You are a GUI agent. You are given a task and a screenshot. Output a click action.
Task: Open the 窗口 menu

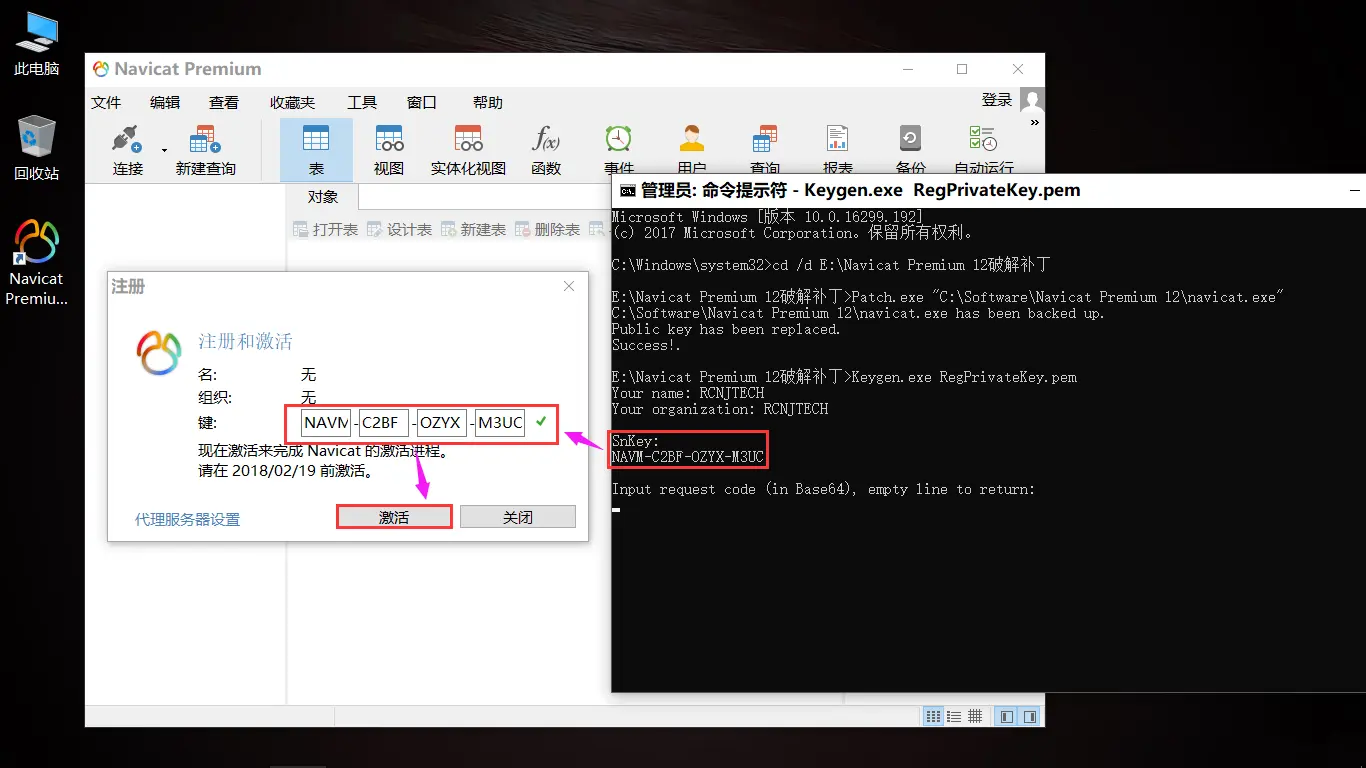point(422,102)
